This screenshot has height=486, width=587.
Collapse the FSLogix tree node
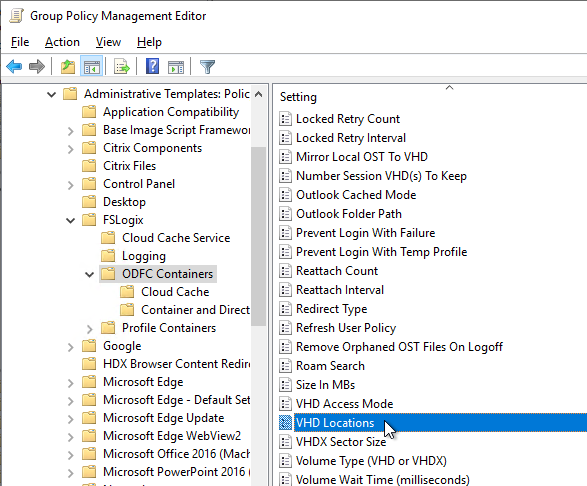(x=70, y=220)
